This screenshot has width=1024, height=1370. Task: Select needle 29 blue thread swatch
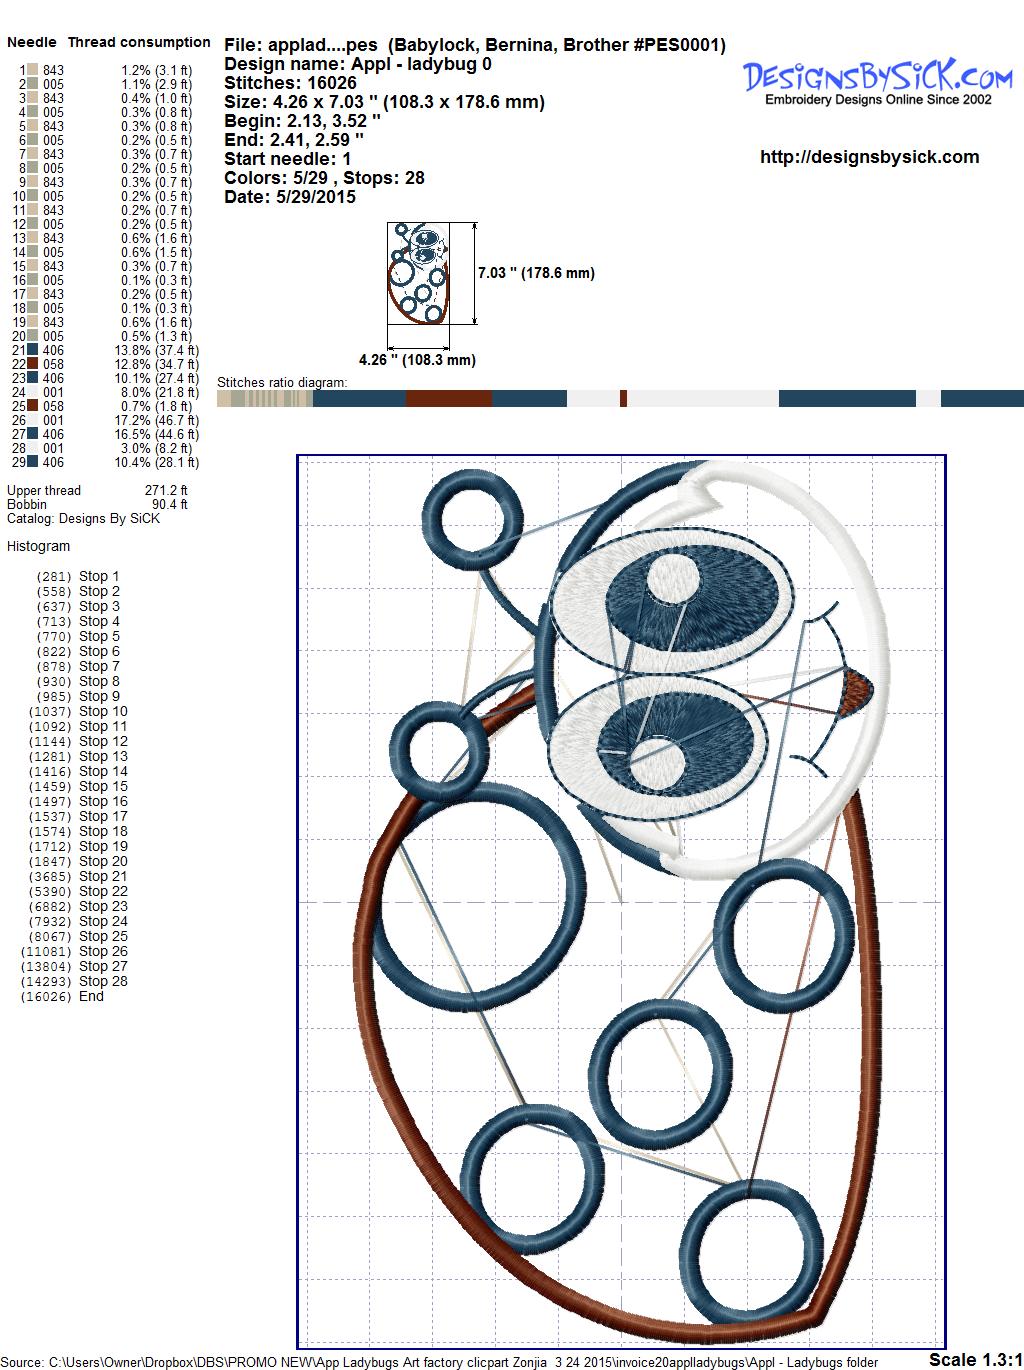[x=33, y=462]
